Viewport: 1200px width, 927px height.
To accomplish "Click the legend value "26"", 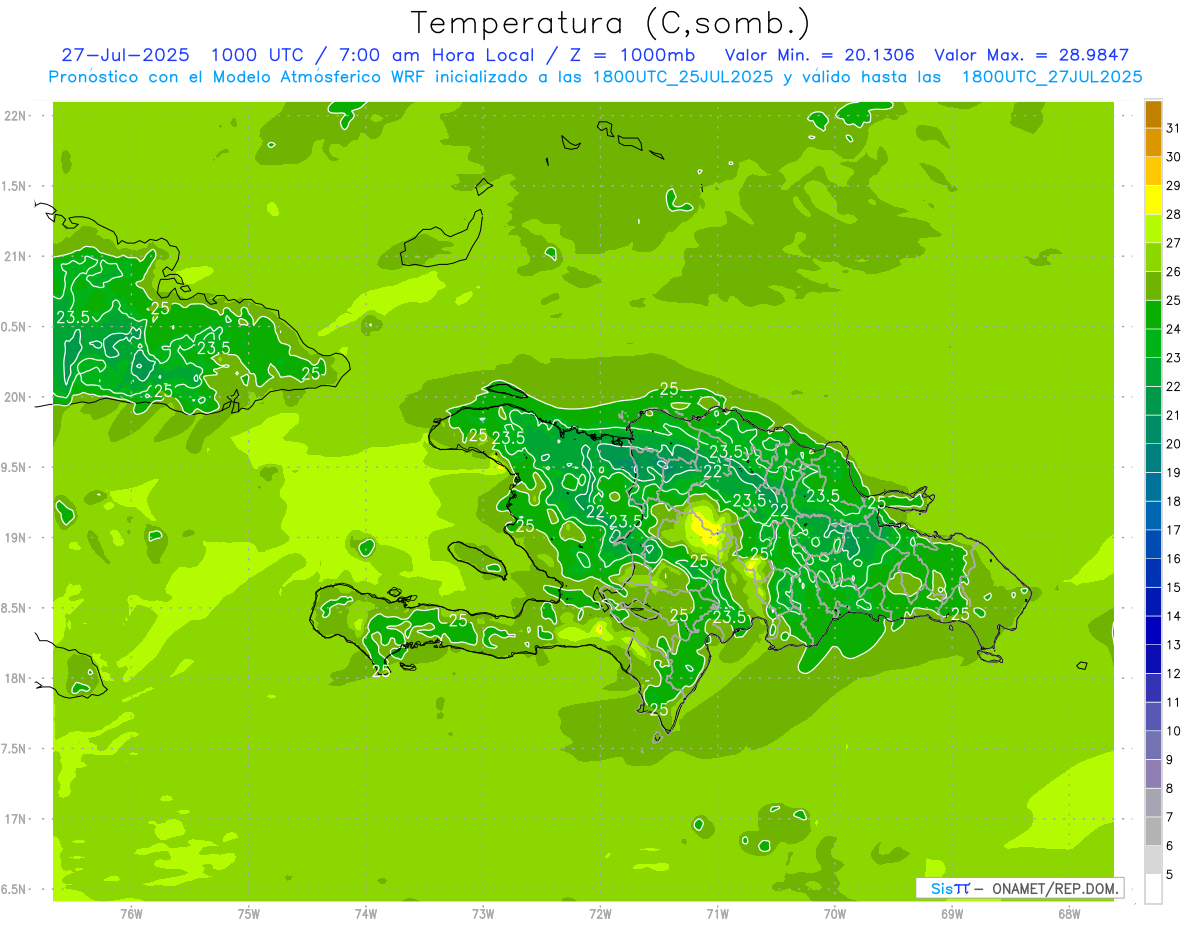I will pos(1173,271).
